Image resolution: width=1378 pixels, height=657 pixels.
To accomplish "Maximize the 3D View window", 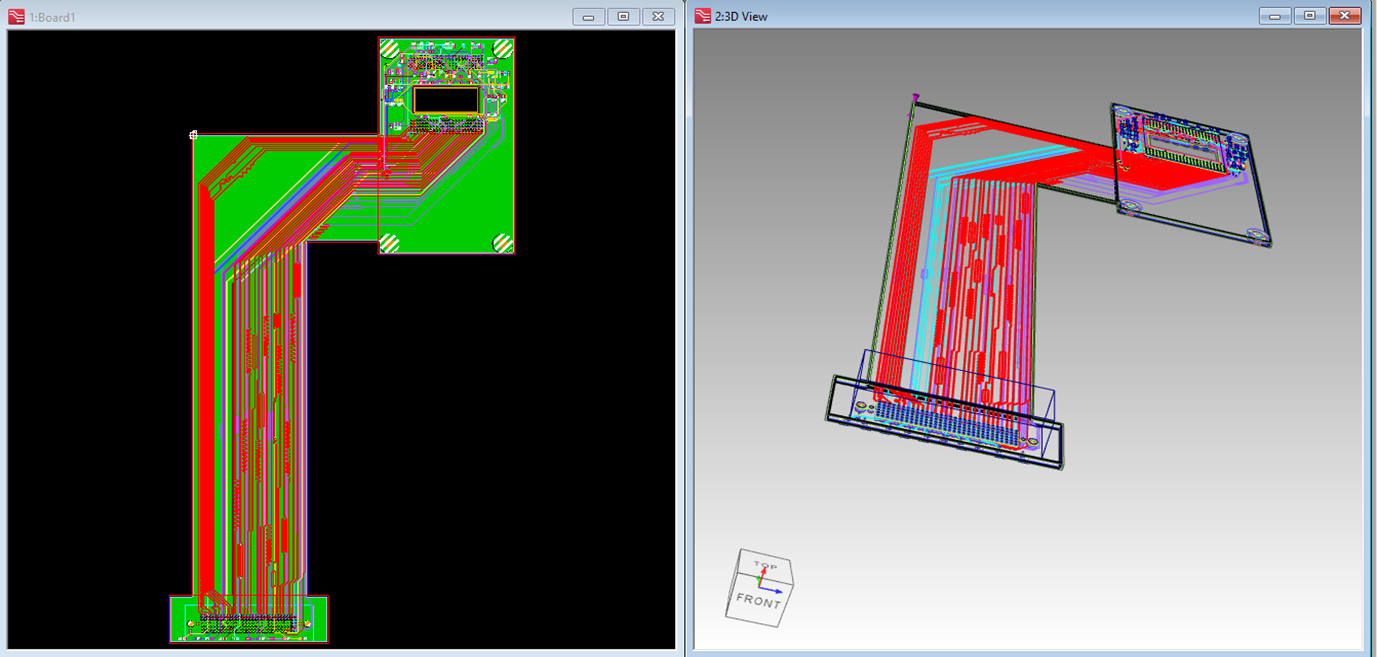I will click(x=1309, y=16).
